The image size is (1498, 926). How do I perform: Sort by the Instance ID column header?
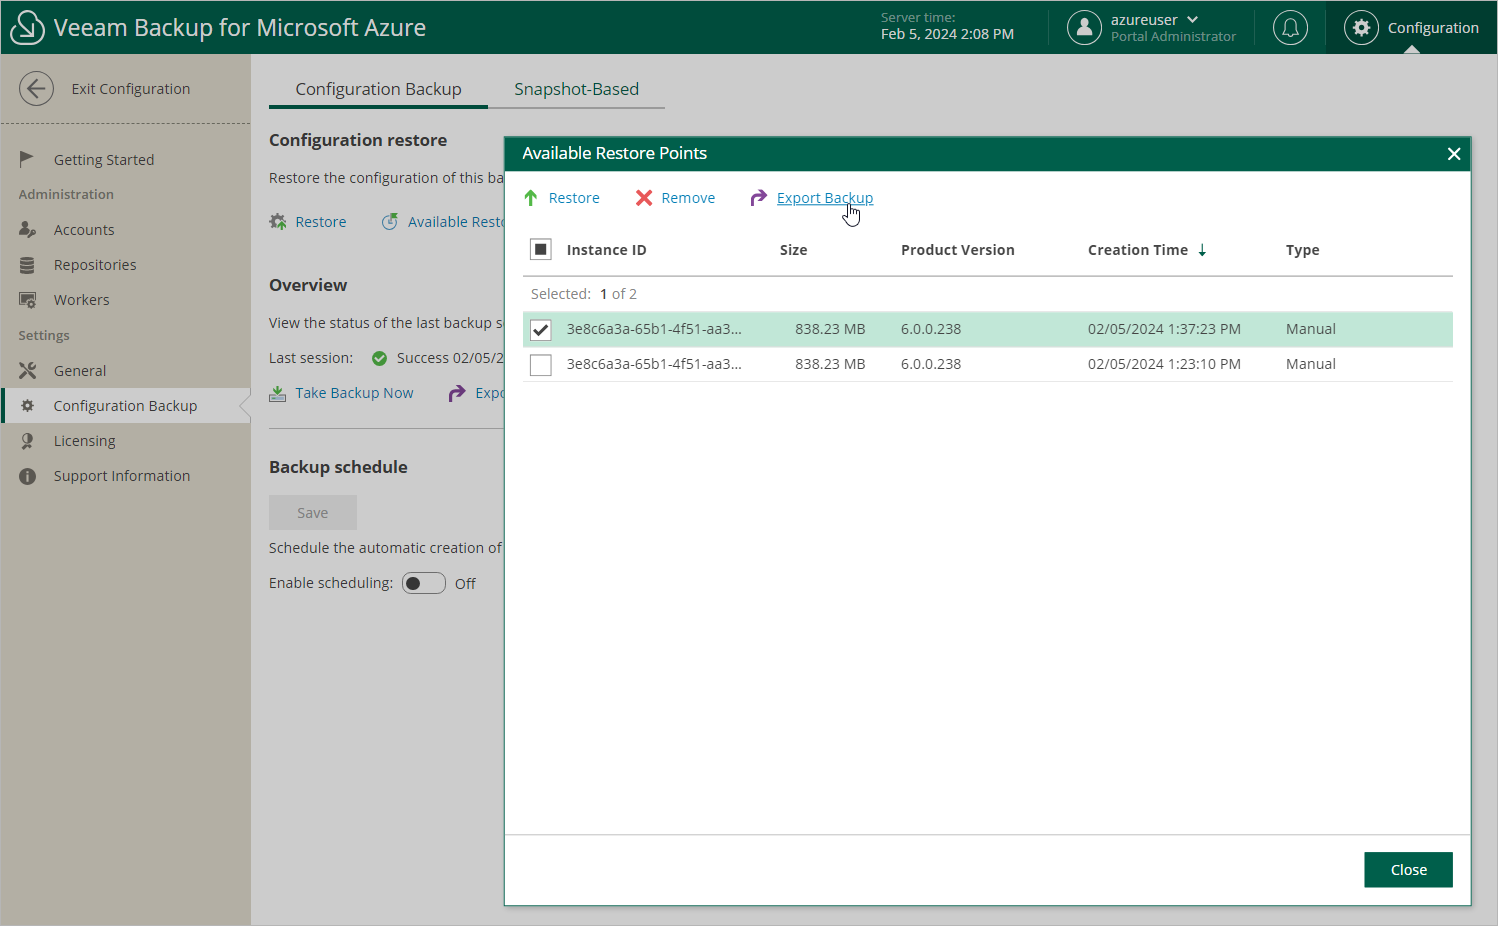(606, 250)
